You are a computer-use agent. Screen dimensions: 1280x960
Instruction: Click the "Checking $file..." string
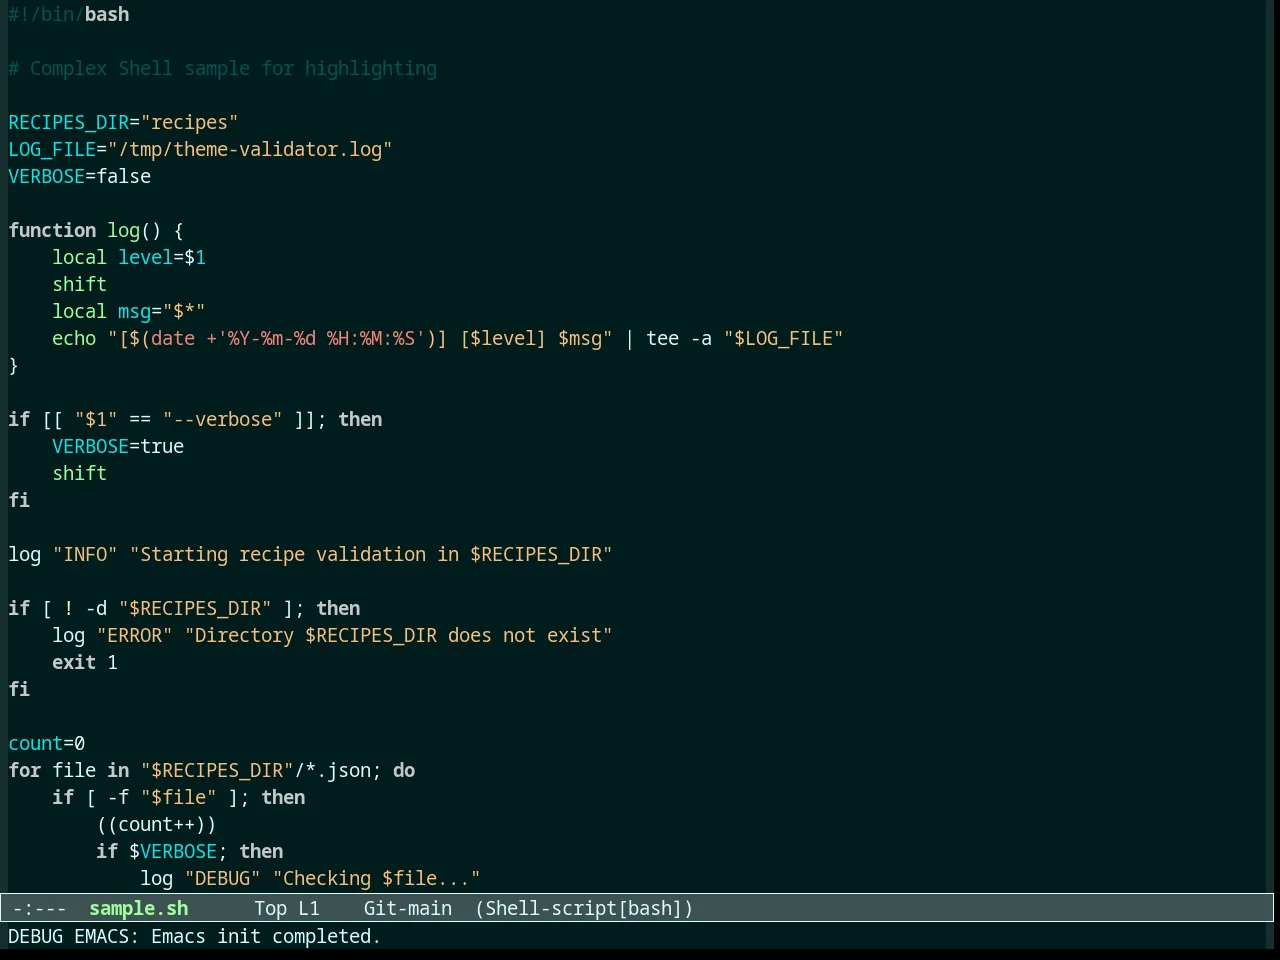tap(377, 878)
